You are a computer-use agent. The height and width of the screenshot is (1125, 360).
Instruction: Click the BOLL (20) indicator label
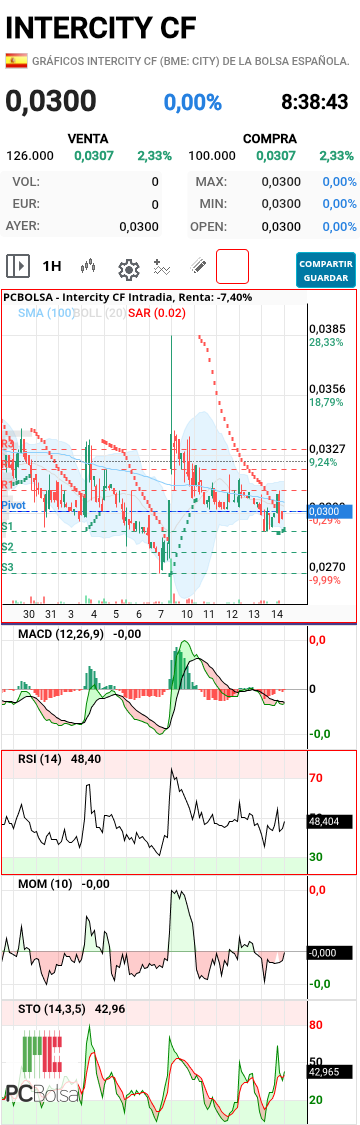coord(101,313)
